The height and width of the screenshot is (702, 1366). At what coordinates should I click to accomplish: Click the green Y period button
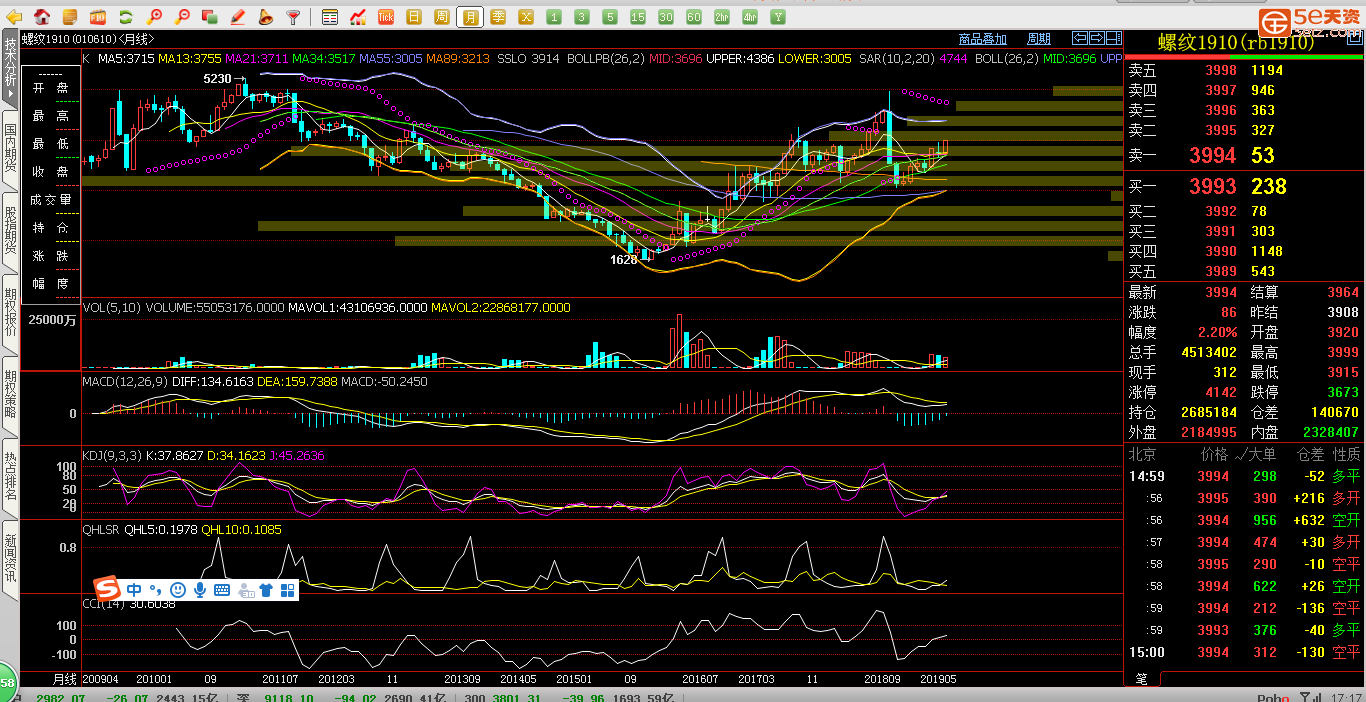pyautogui.click(x=778, y=17)
